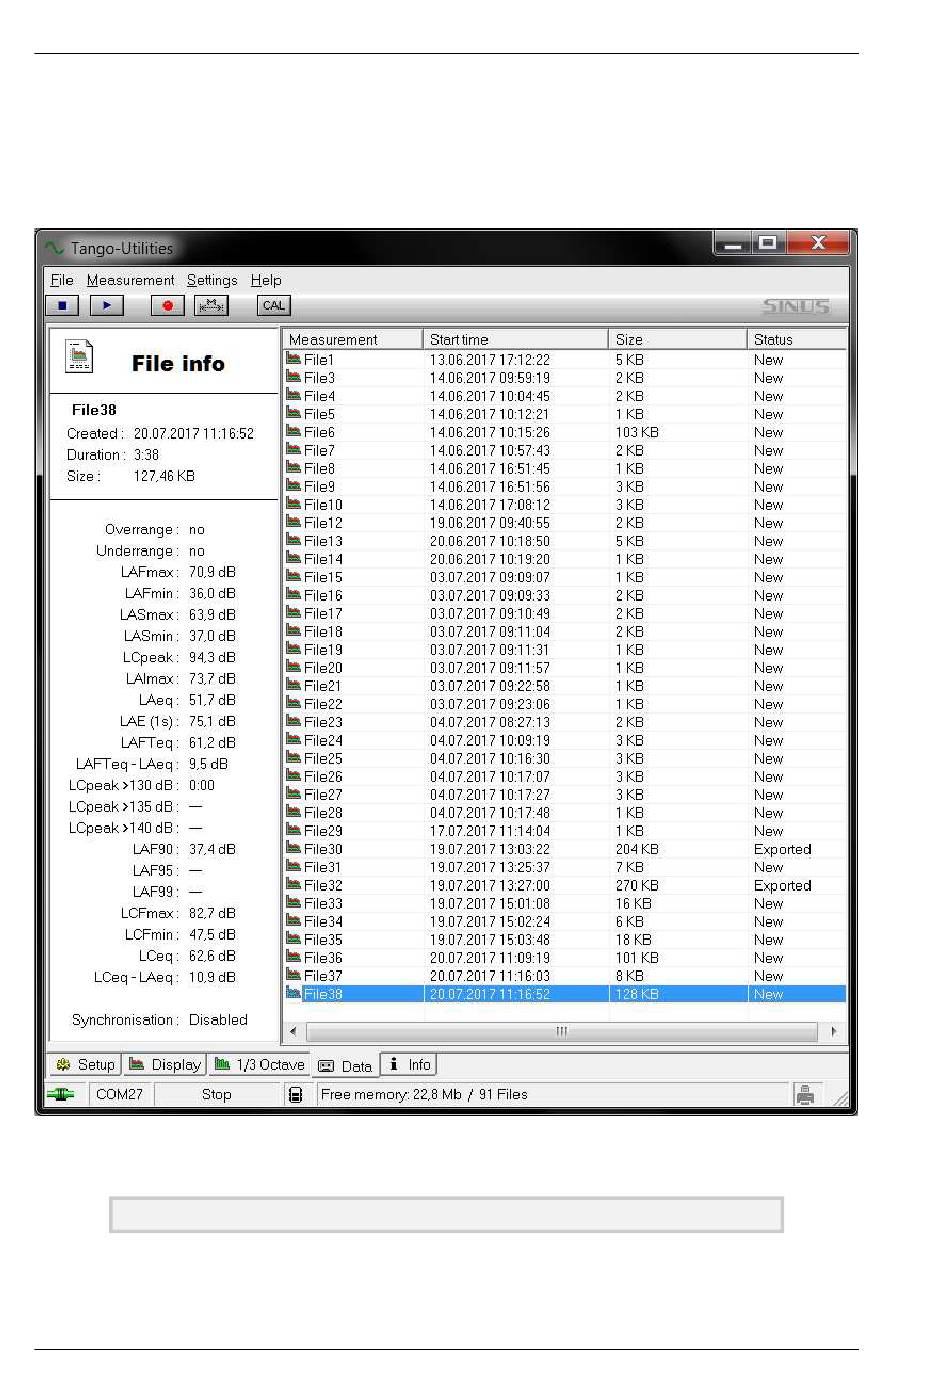Open the File menu

[62, 280]
